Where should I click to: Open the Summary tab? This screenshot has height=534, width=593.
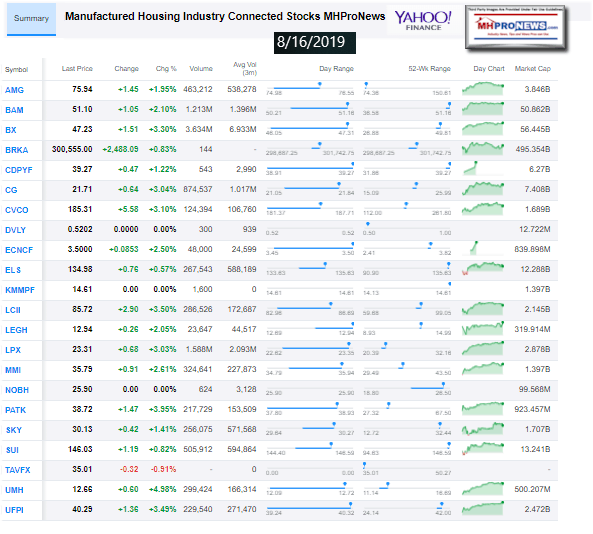click(x=31, y=19)
